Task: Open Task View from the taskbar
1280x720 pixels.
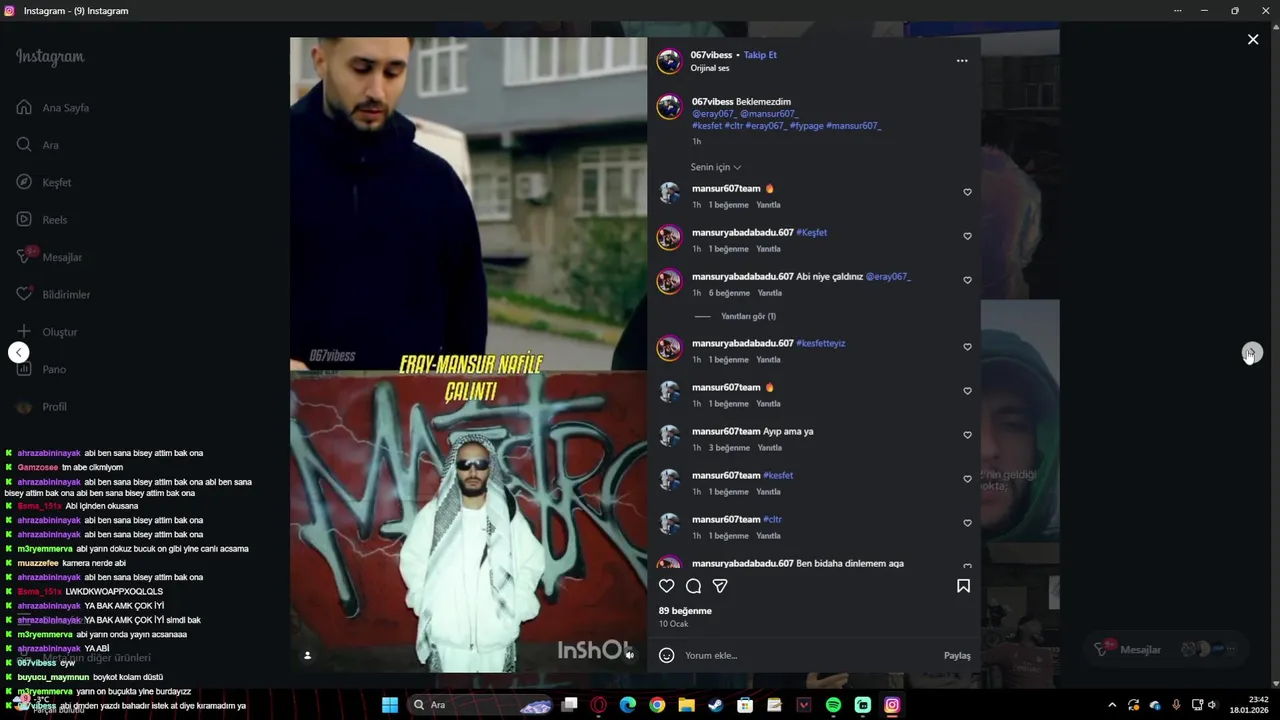Action: click(570, 705)
